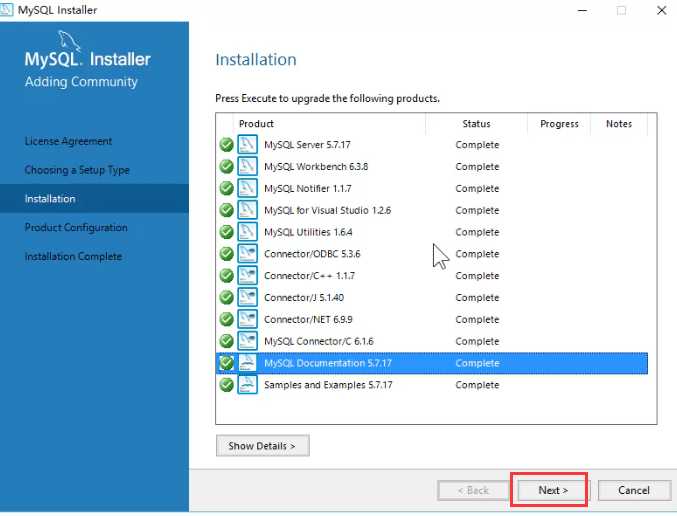The width and height of the screenshot is (677, 516).
Task: Click green checkmark beside Connector/J 5.1.40
Action: click(227, 297)
